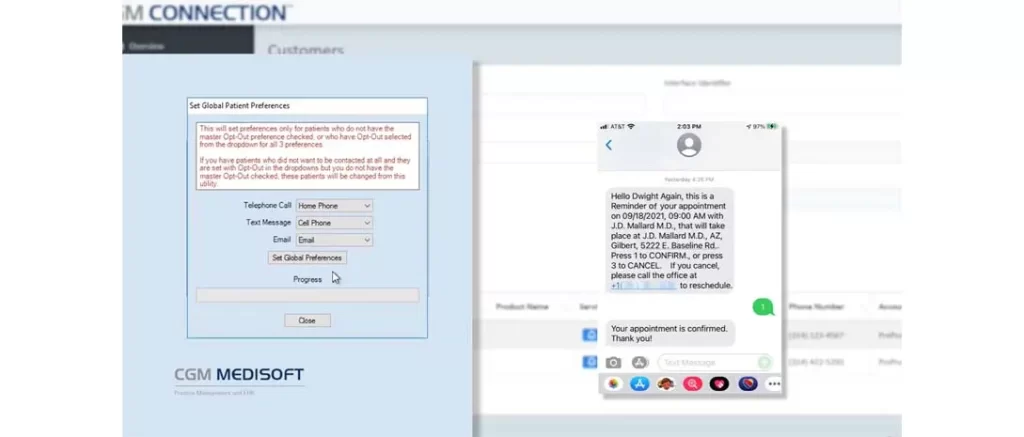Click the blue service icon in the first table row
This screenshot has width=1024, height=437.
click(x=589, y=335)
